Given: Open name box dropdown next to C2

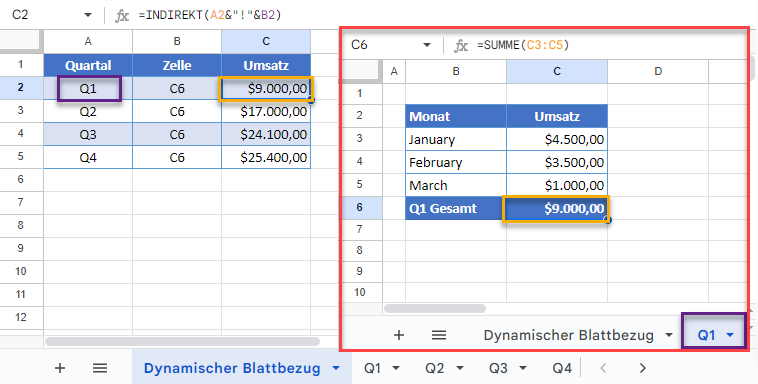Looking at the screenshot, I should pos(87,15).
